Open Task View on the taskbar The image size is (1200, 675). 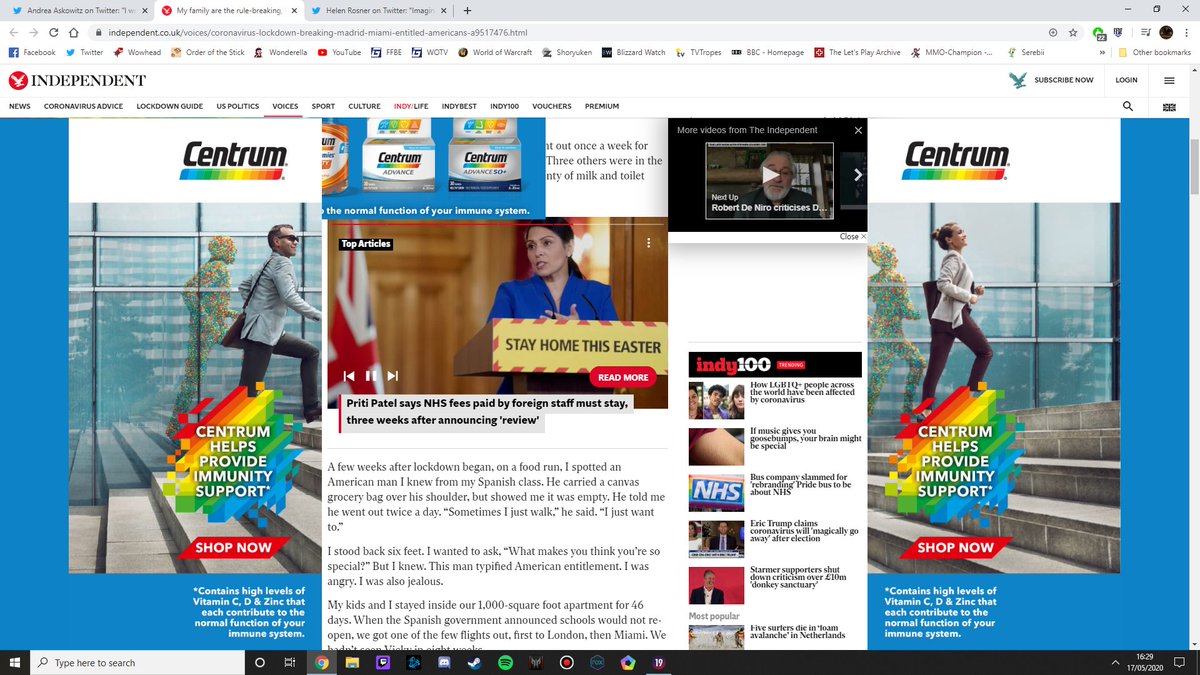point(290,662)
